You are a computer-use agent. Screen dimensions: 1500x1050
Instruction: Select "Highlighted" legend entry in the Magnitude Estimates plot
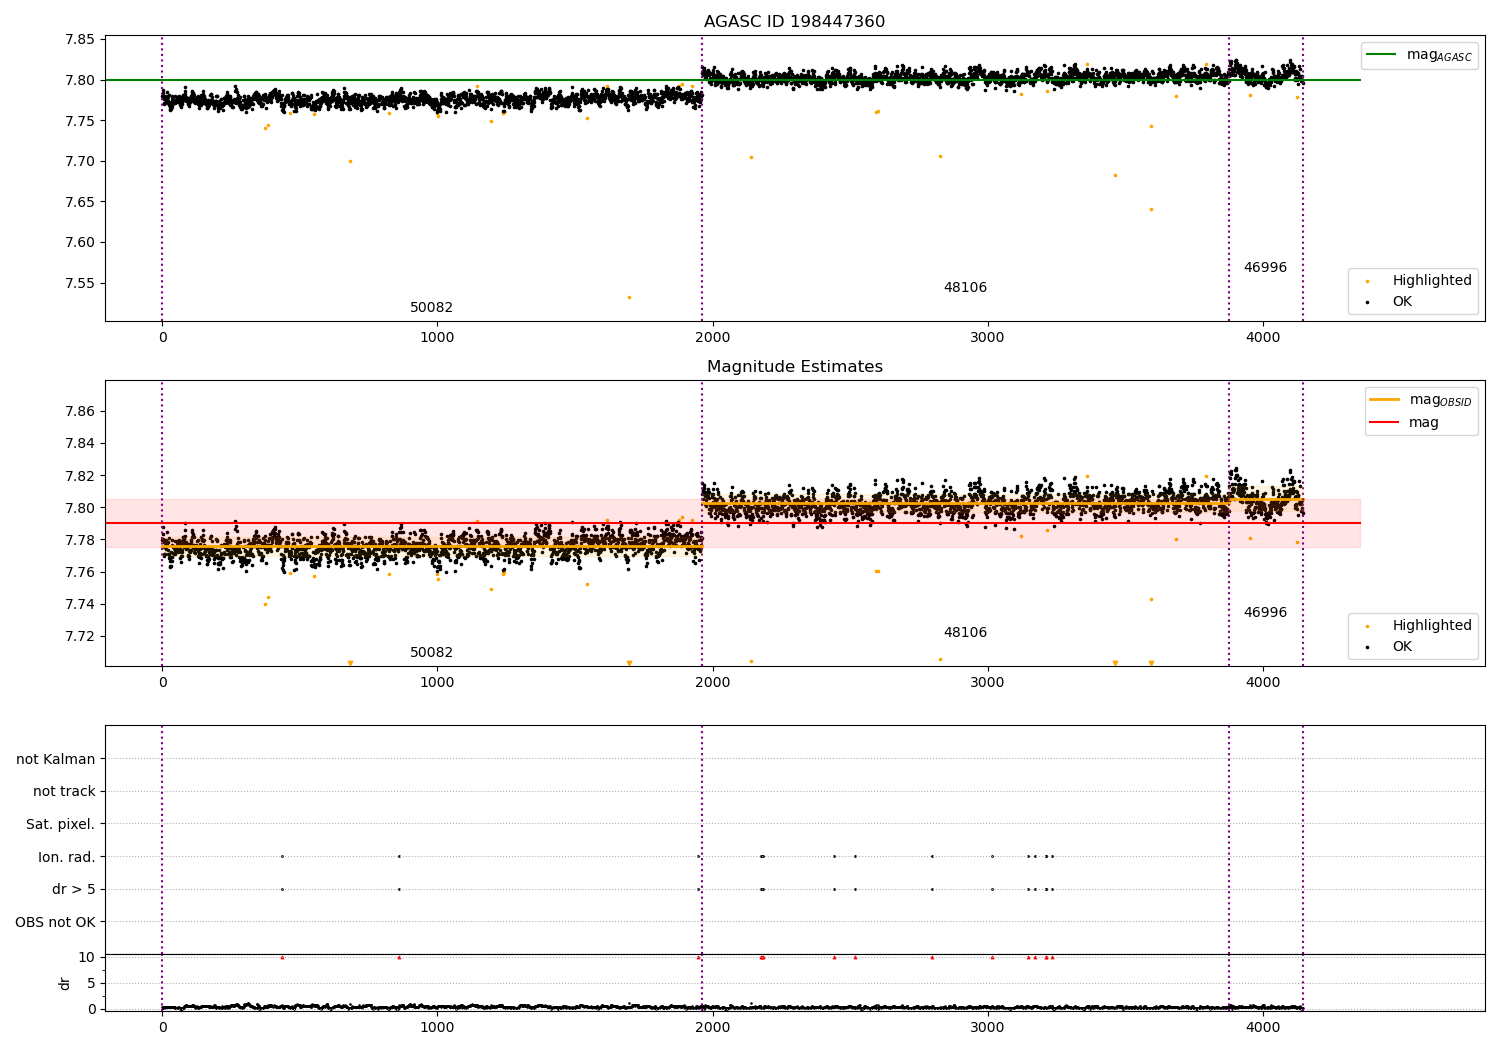(x=1418, y=626)
